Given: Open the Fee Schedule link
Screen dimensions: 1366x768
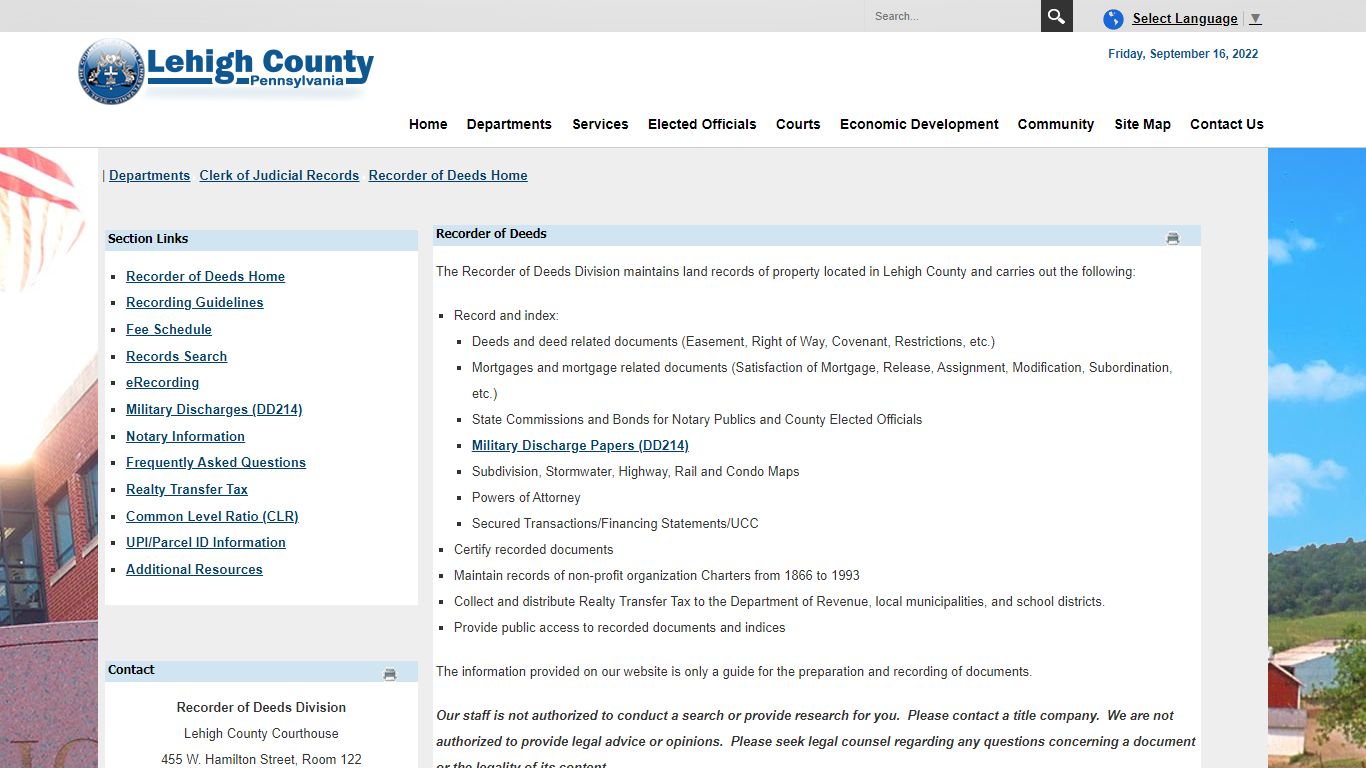Looking at the screenshot, I should pyautogui.click(x=169, y=329).
